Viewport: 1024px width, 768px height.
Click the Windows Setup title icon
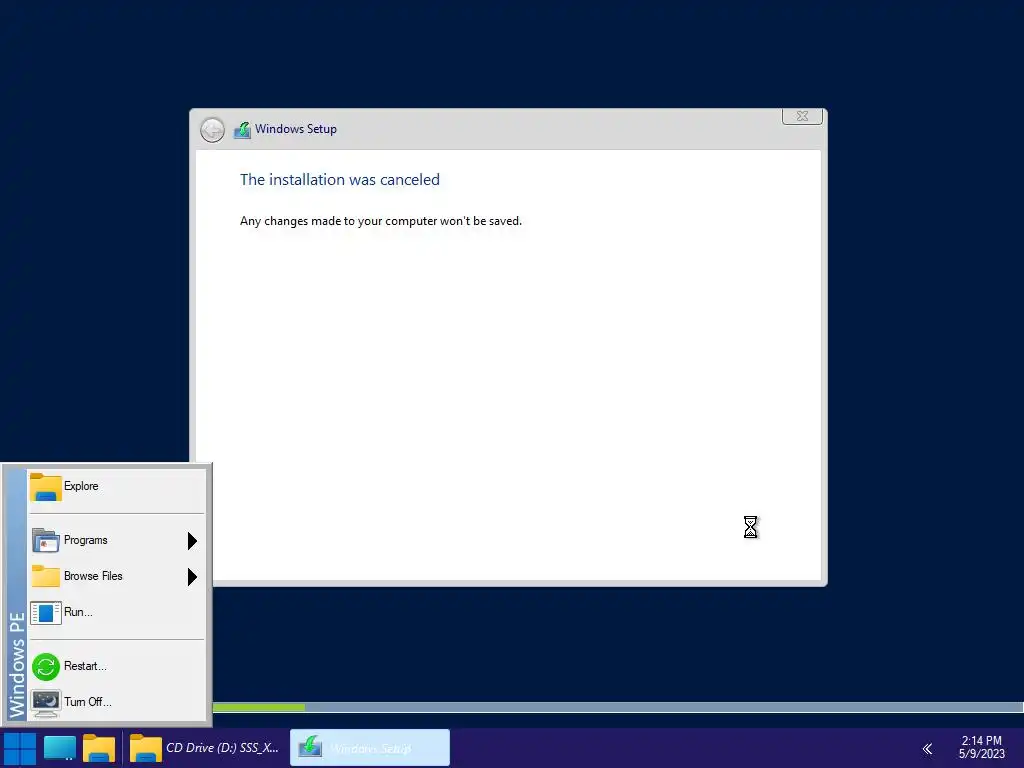tap(242, 130)
